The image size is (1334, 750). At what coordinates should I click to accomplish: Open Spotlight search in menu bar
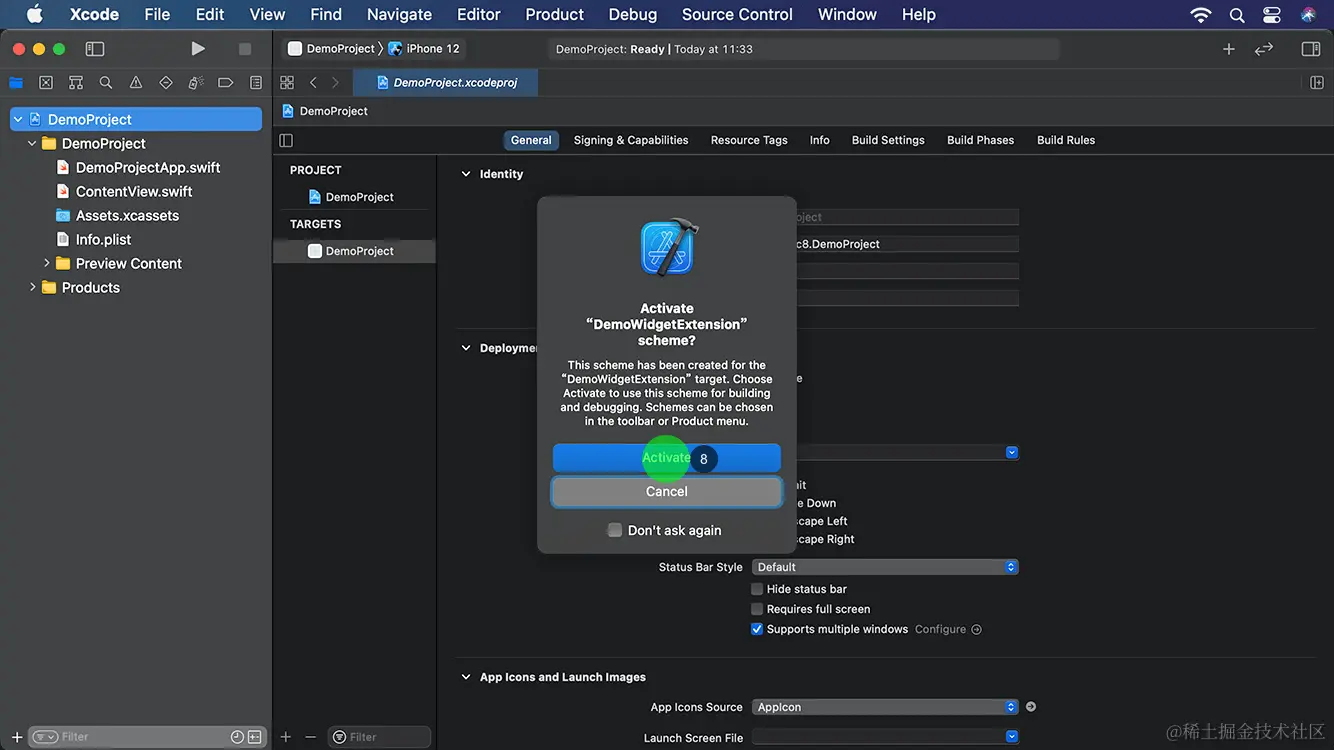tap(1237, 14)
